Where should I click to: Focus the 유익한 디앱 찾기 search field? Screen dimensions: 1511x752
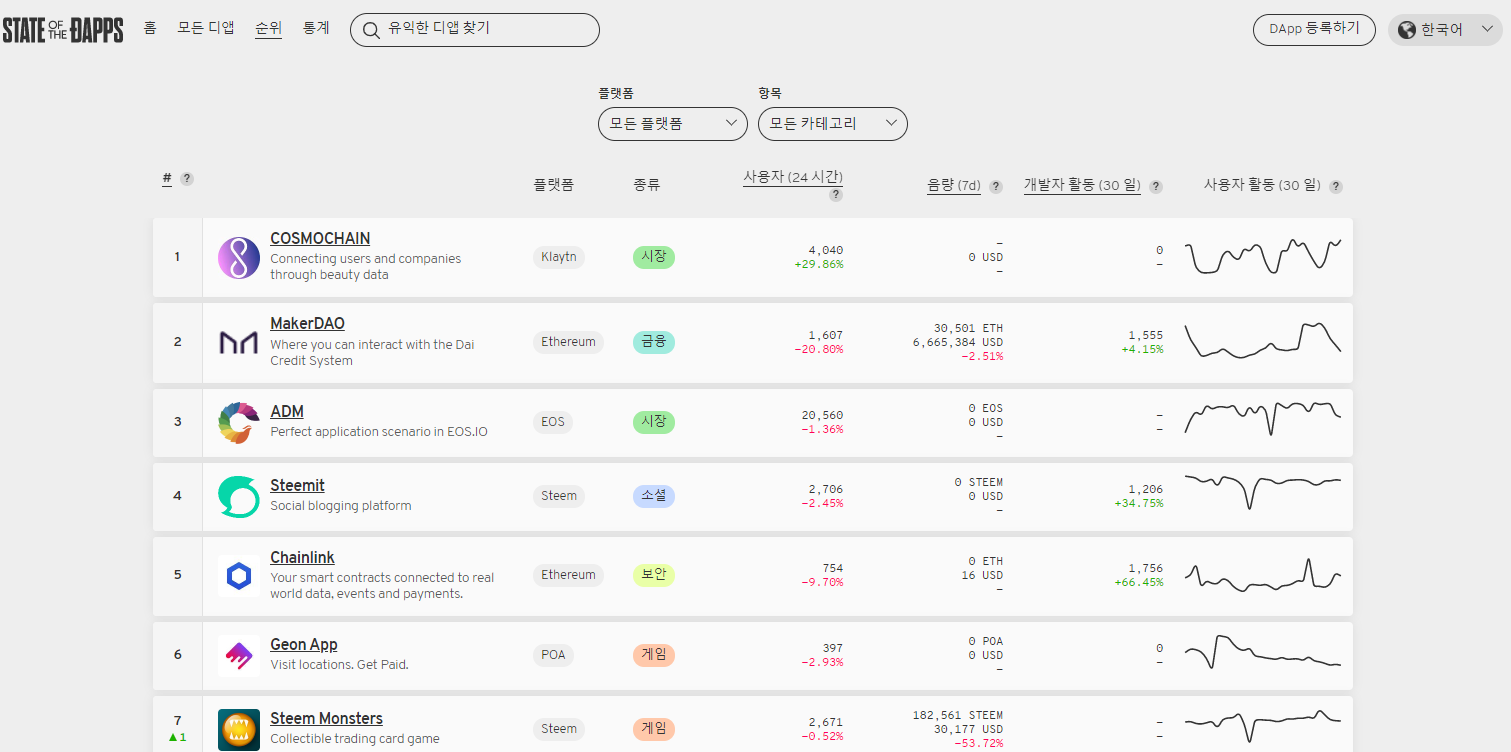pyautogui.click(x=475, y=30)
